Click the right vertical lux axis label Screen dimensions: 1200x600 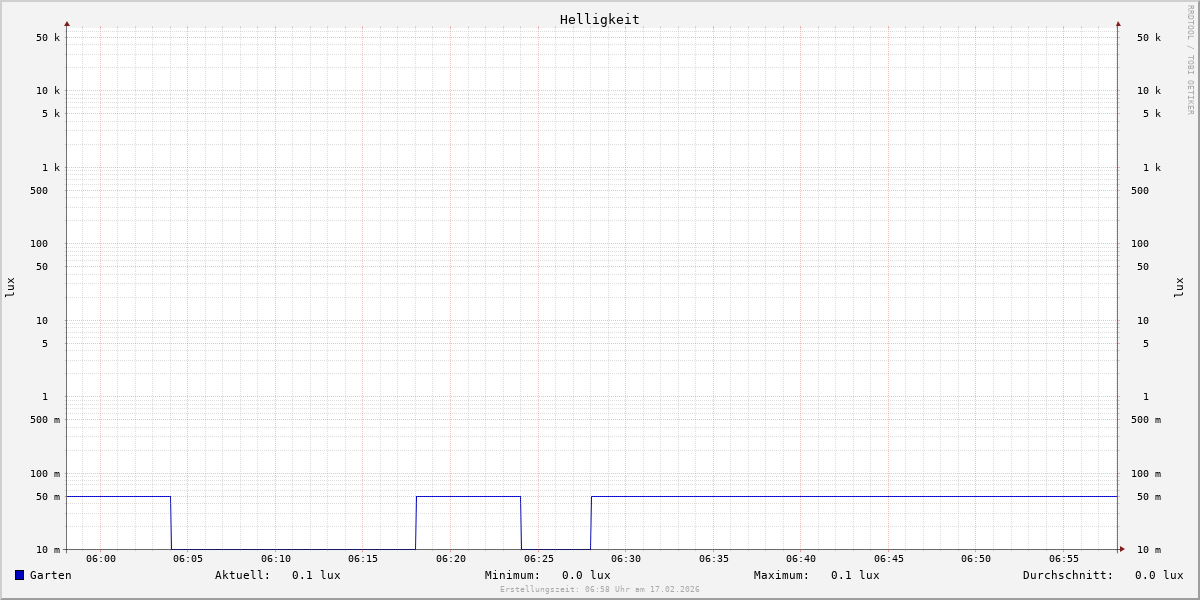[x=1179, y=287]
